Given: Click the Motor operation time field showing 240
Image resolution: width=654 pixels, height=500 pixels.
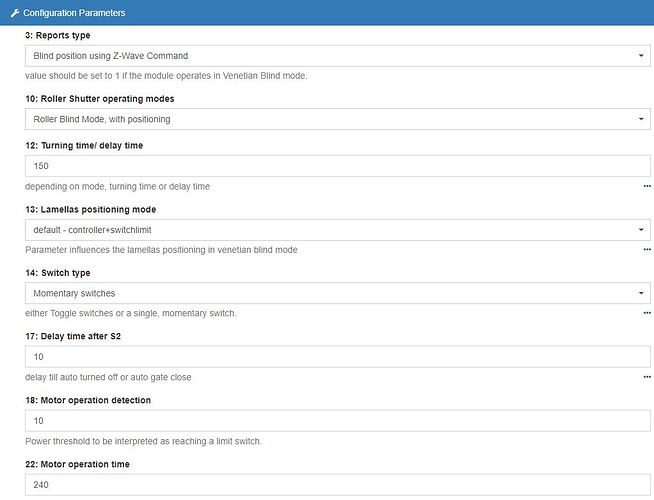Looking at the screenshot, I should (x=337, y=485).
